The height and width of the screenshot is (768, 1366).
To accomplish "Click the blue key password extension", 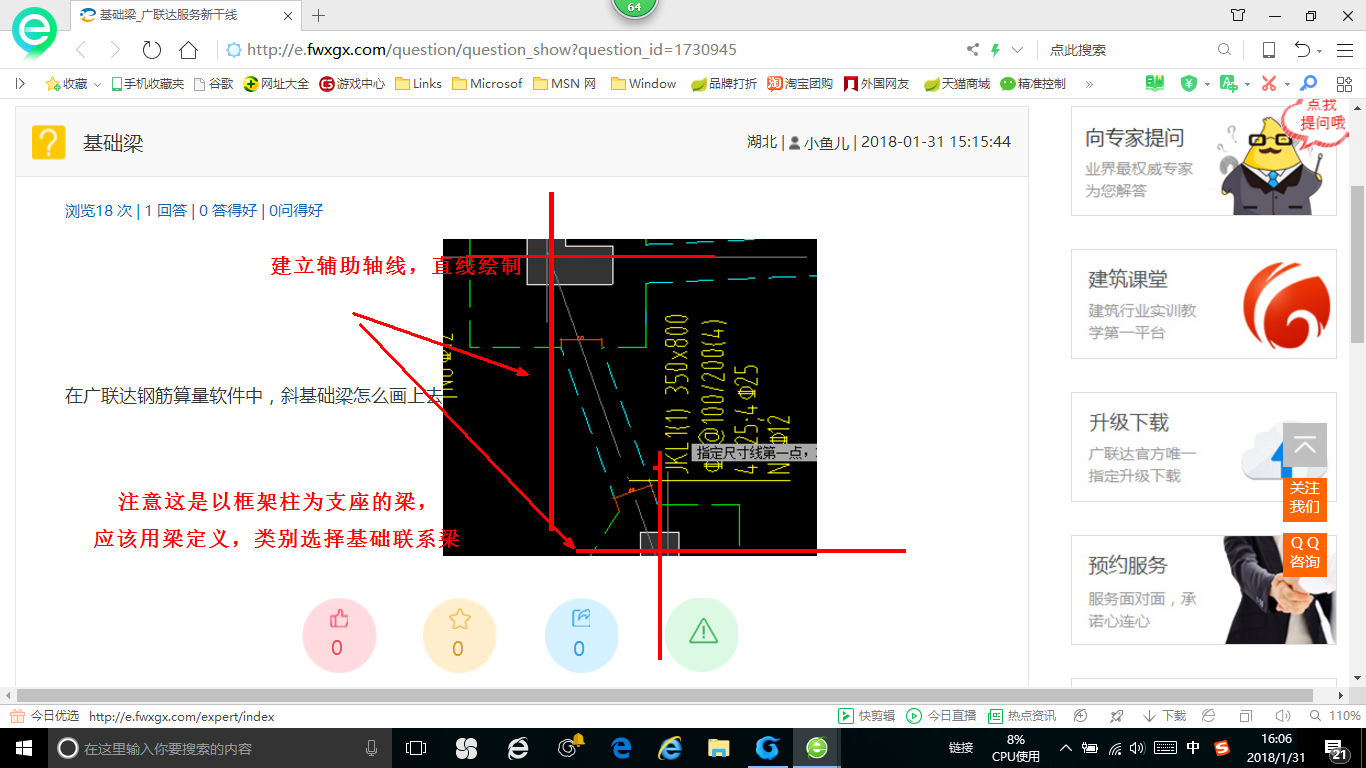I will click(x=1308, y=84).
